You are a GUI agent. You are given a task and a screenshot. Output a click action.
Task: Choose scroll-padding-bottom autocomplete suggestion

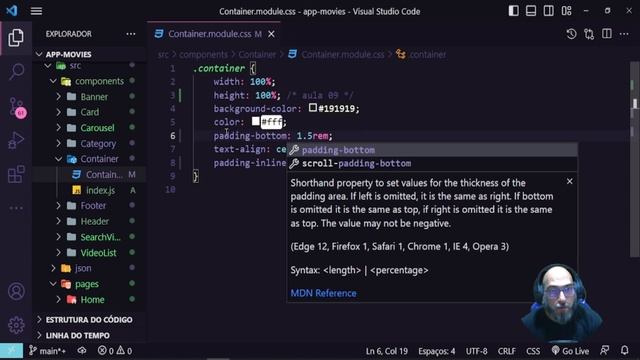432,163
